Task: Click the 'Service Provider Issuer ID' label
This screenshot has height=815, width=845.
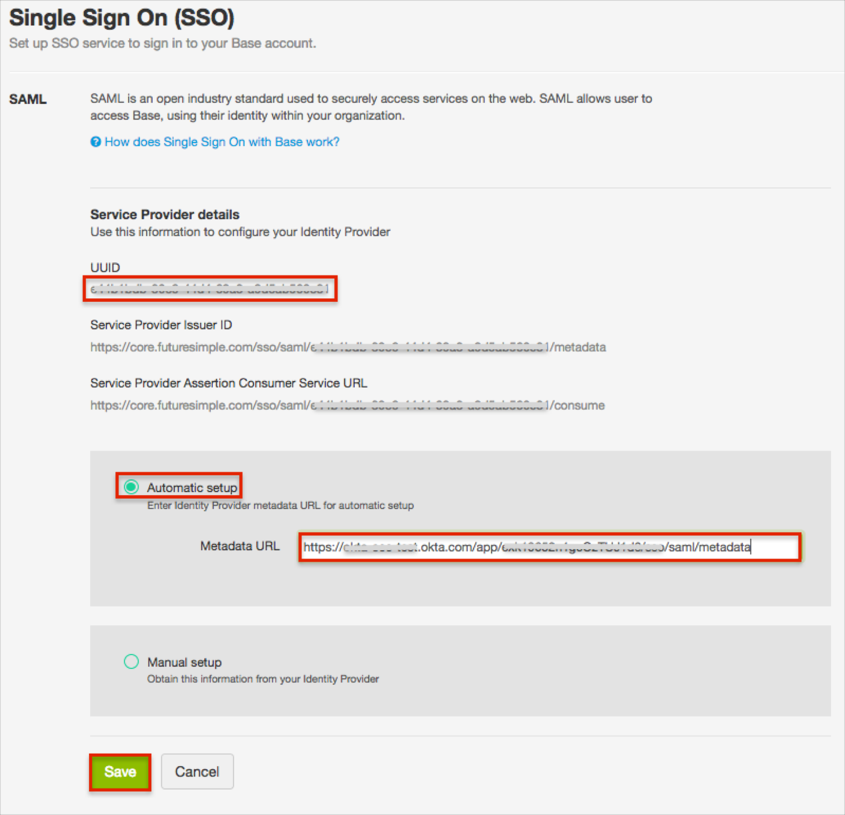Action: pos(161,325)
